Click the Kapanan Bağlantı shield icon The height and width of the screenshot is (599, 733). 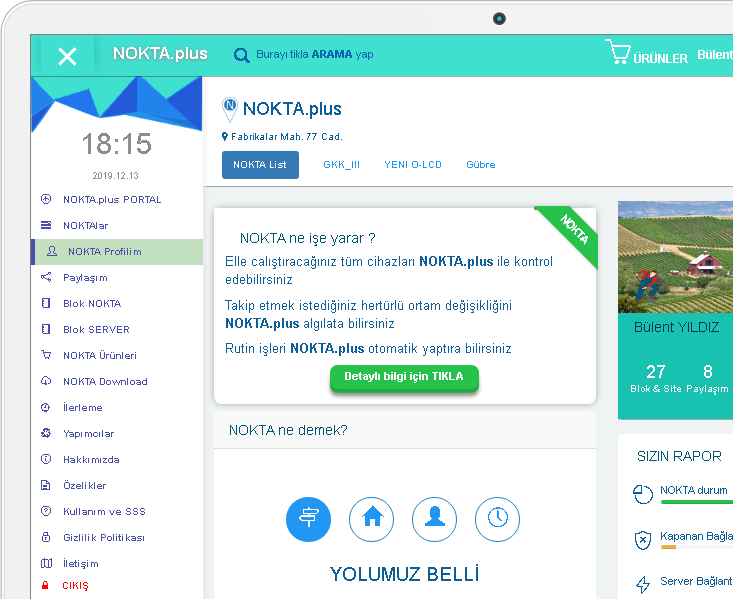pyautogui.click(x=643, y=541)
